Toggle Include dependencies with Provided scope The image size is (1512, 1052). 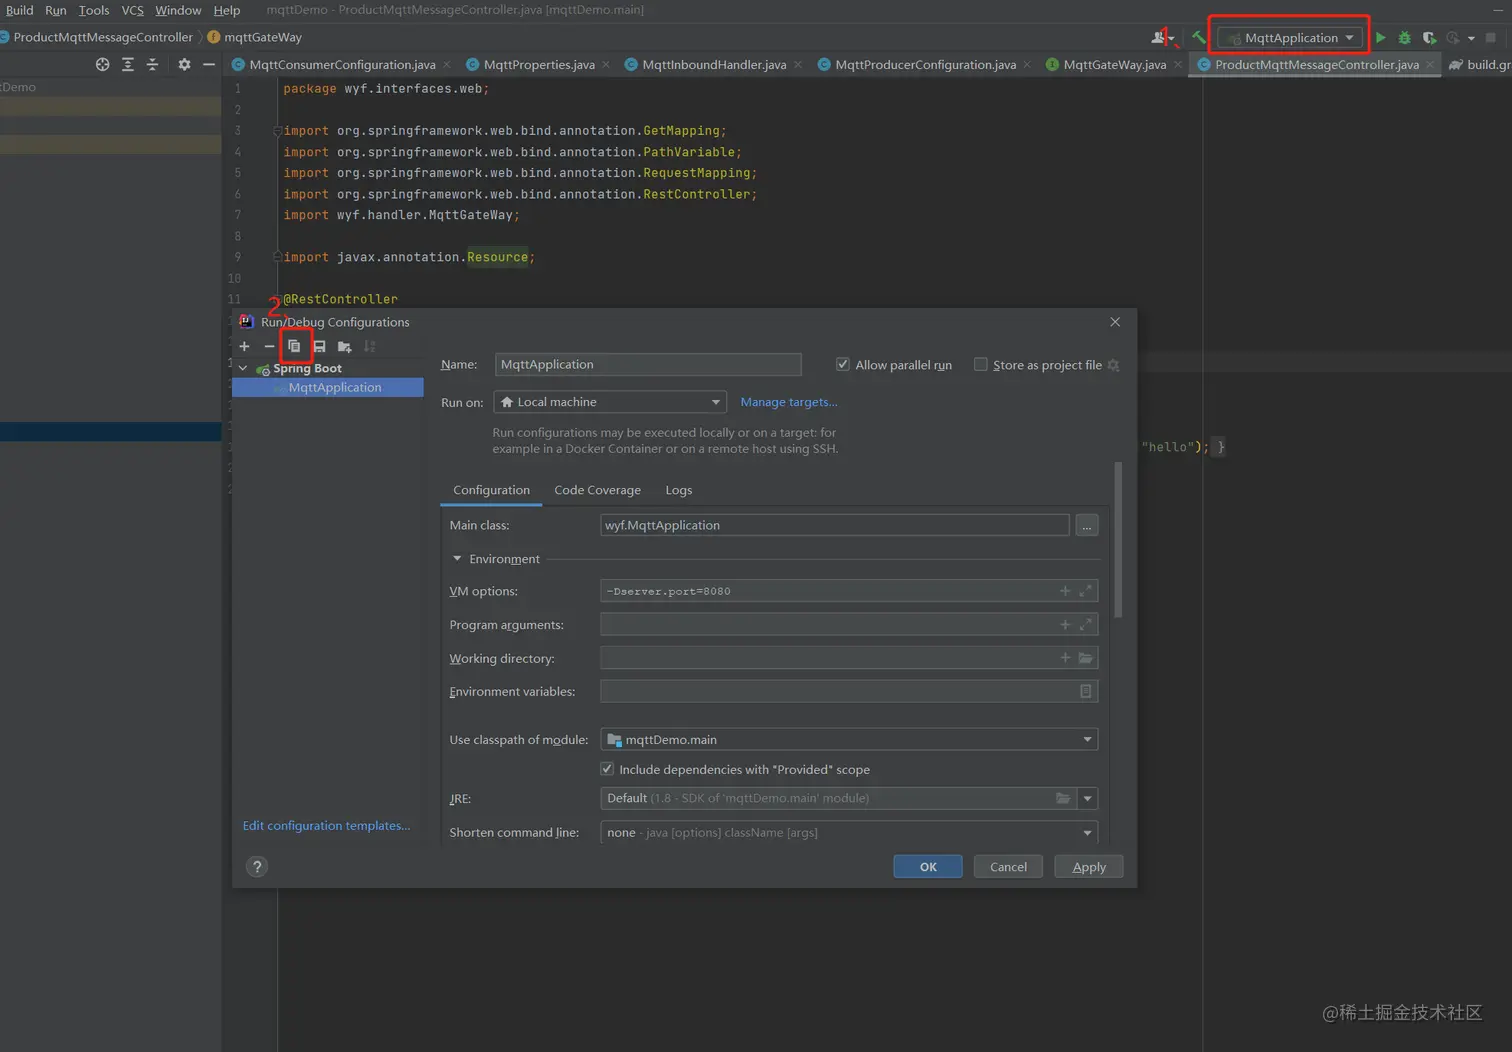click(x=607, y=769)
